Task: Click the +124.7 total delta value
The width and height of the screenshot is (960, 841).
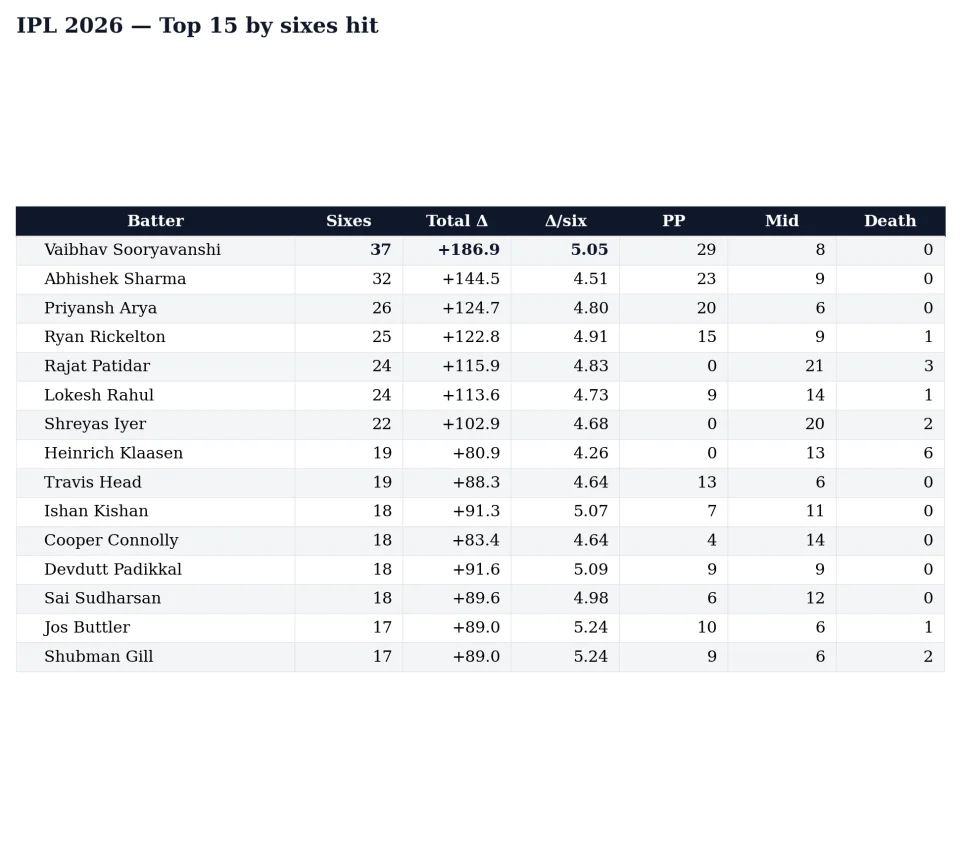Action: [471, 308]
